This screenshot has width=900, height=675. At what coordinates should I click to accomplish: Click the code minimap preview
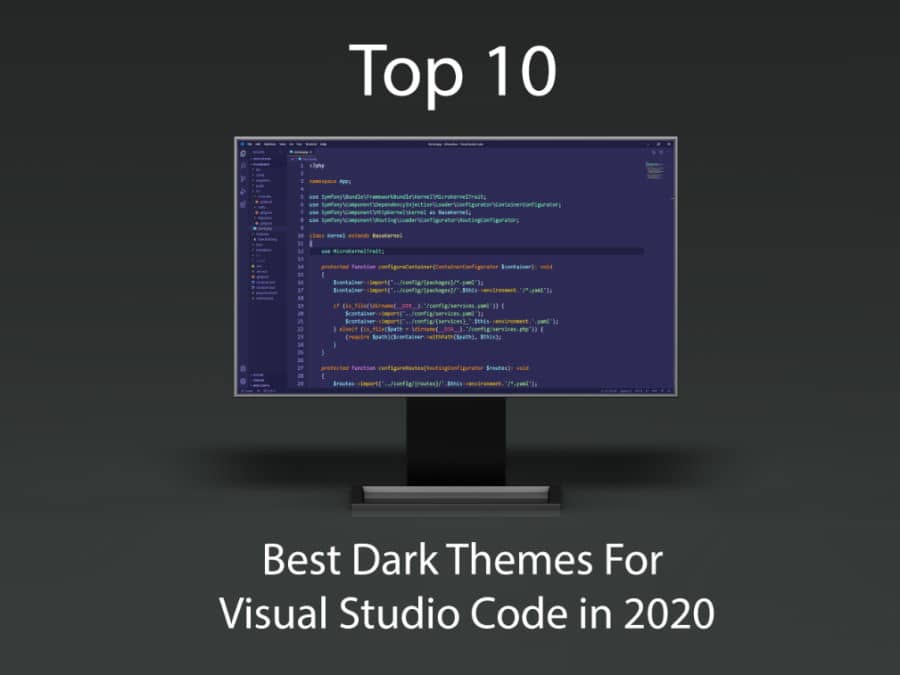(653, 172)
